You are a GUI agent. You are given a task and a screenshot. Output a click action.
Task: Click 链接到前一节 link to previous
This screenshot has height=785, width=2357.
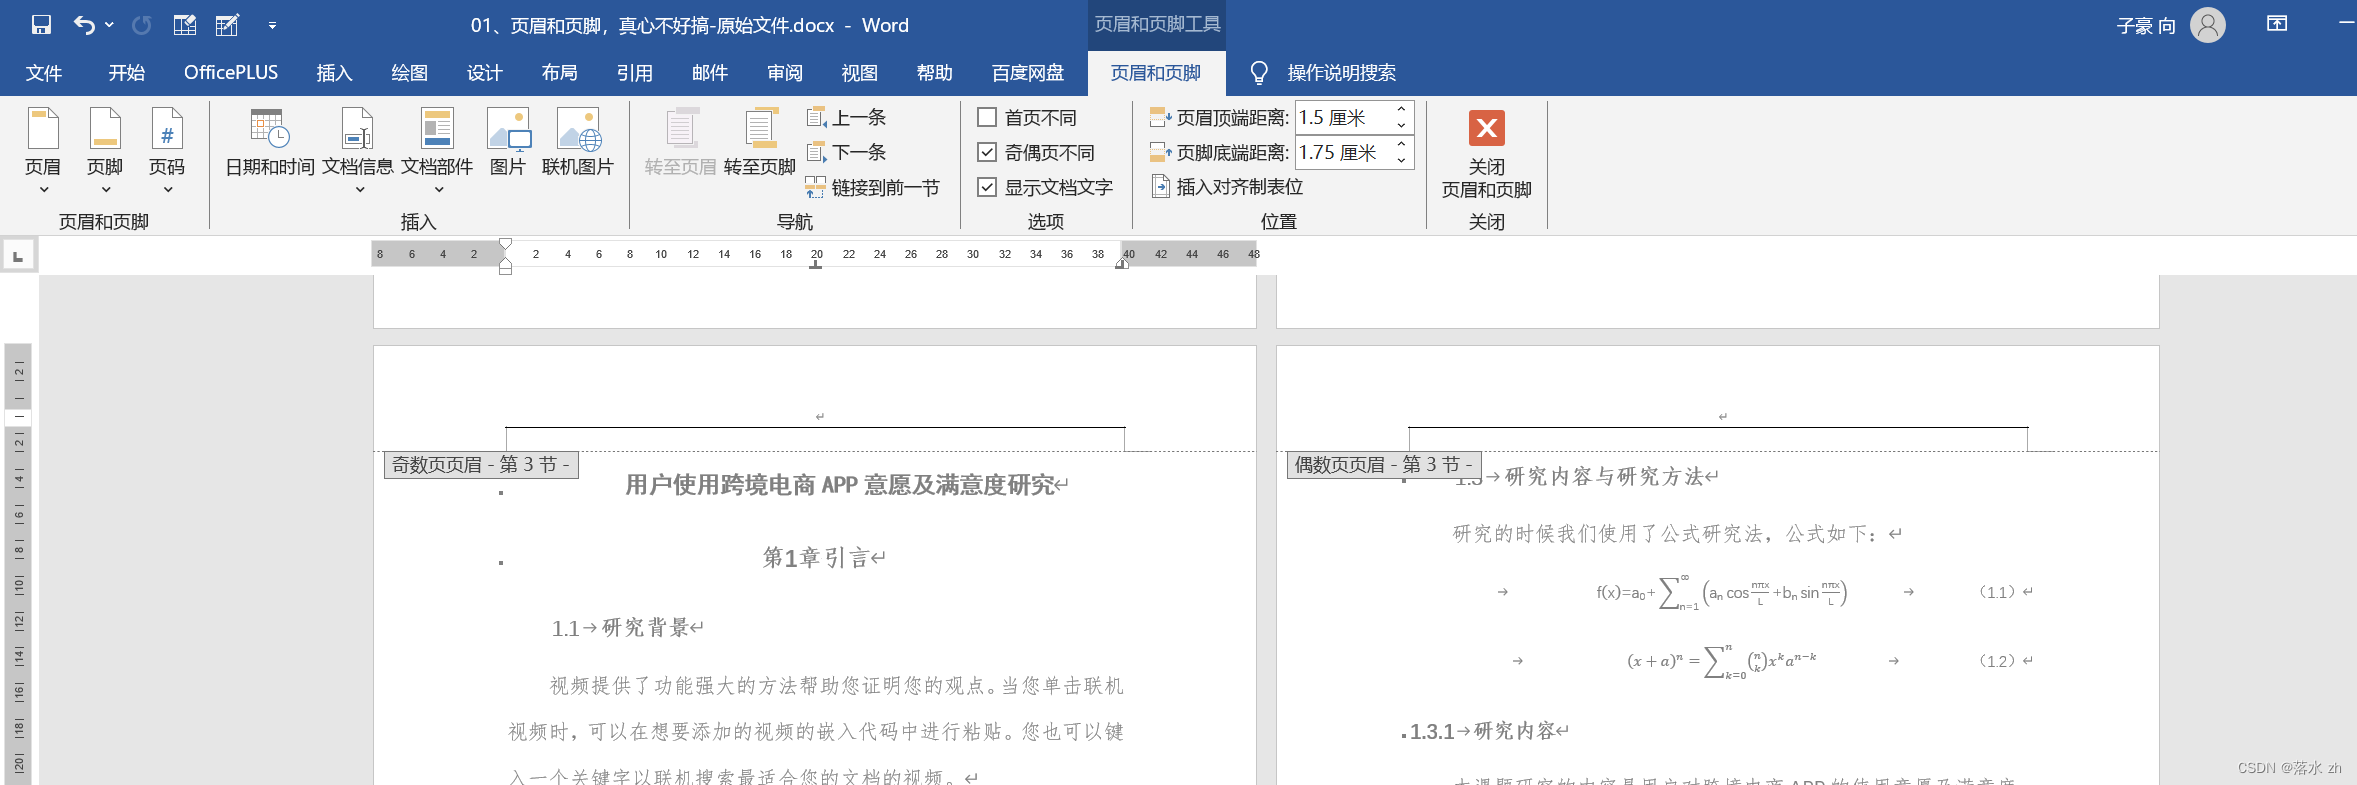(x=872, y=188)
